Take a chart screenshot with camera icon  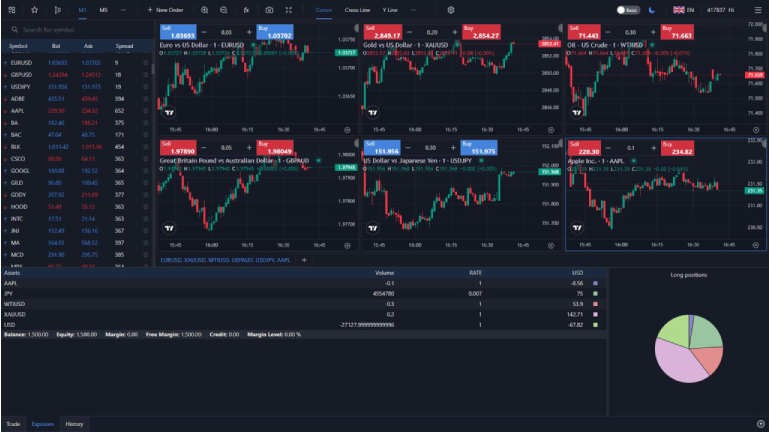269,10
